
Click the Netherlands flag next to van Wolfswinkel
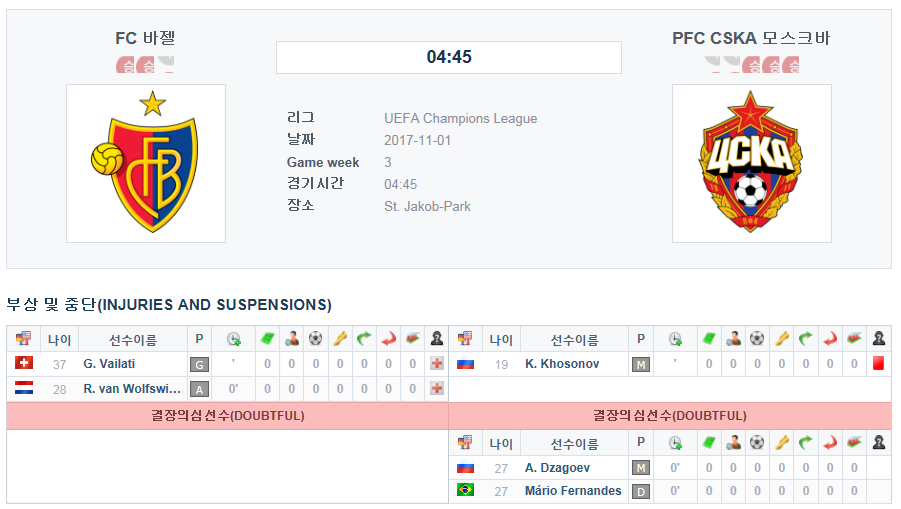click(24, 388)
